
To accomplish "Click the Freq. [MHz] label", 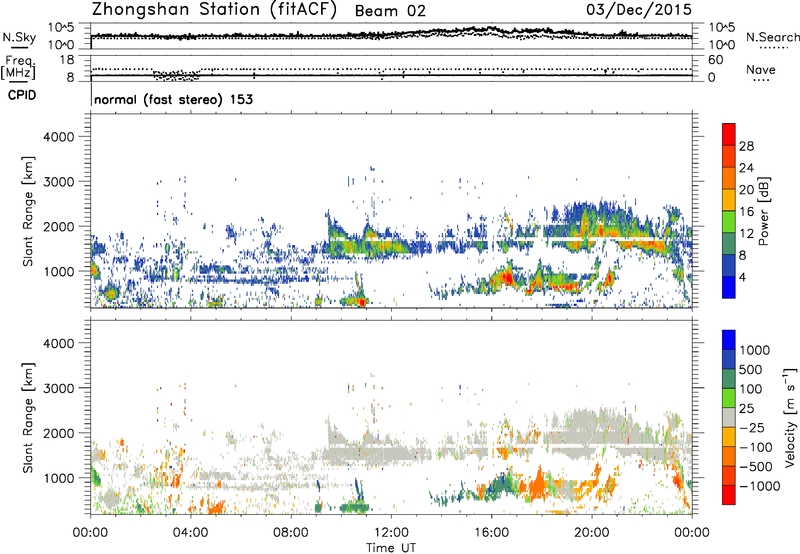I will [20, 67].
